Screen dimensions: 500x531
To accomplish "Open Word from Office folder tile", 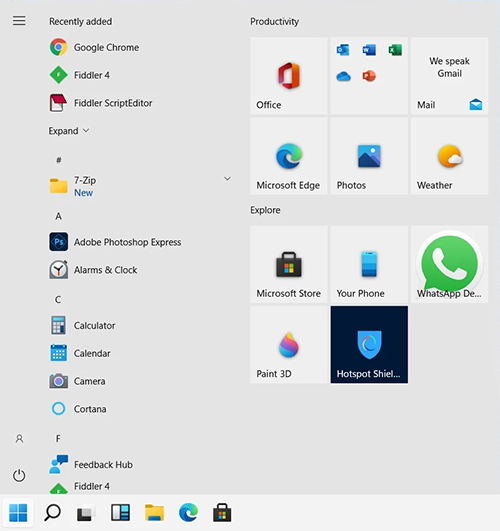I will (x=369, y=50).
